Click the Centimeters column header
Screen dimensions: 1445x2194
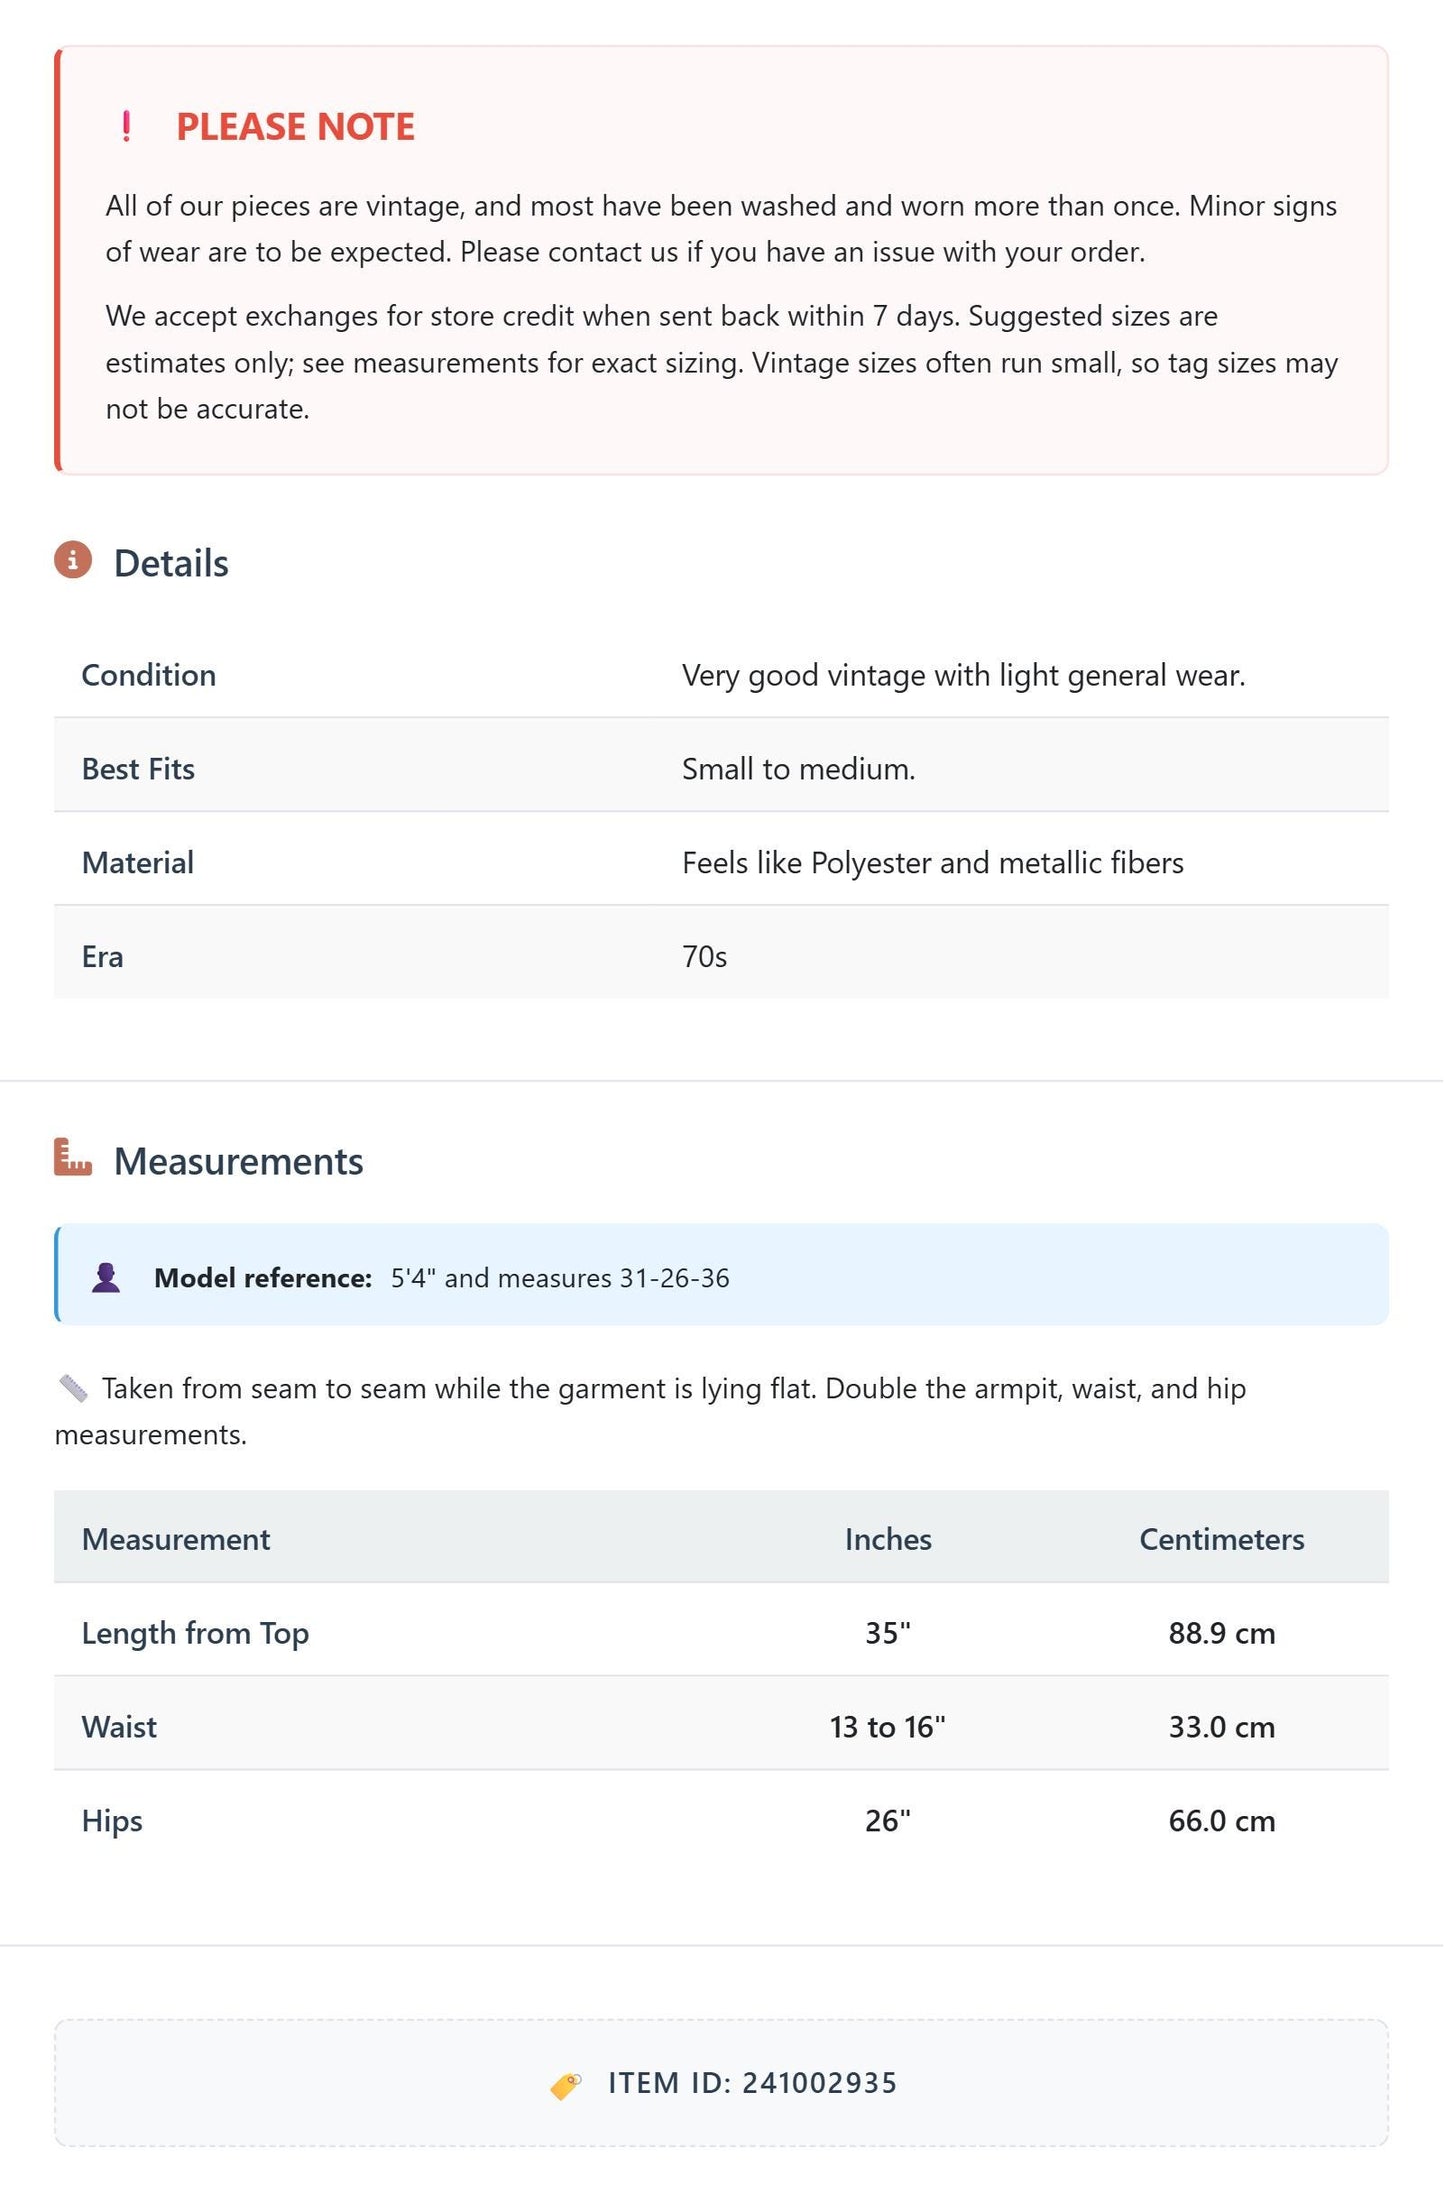(x=1221, y=1539)
